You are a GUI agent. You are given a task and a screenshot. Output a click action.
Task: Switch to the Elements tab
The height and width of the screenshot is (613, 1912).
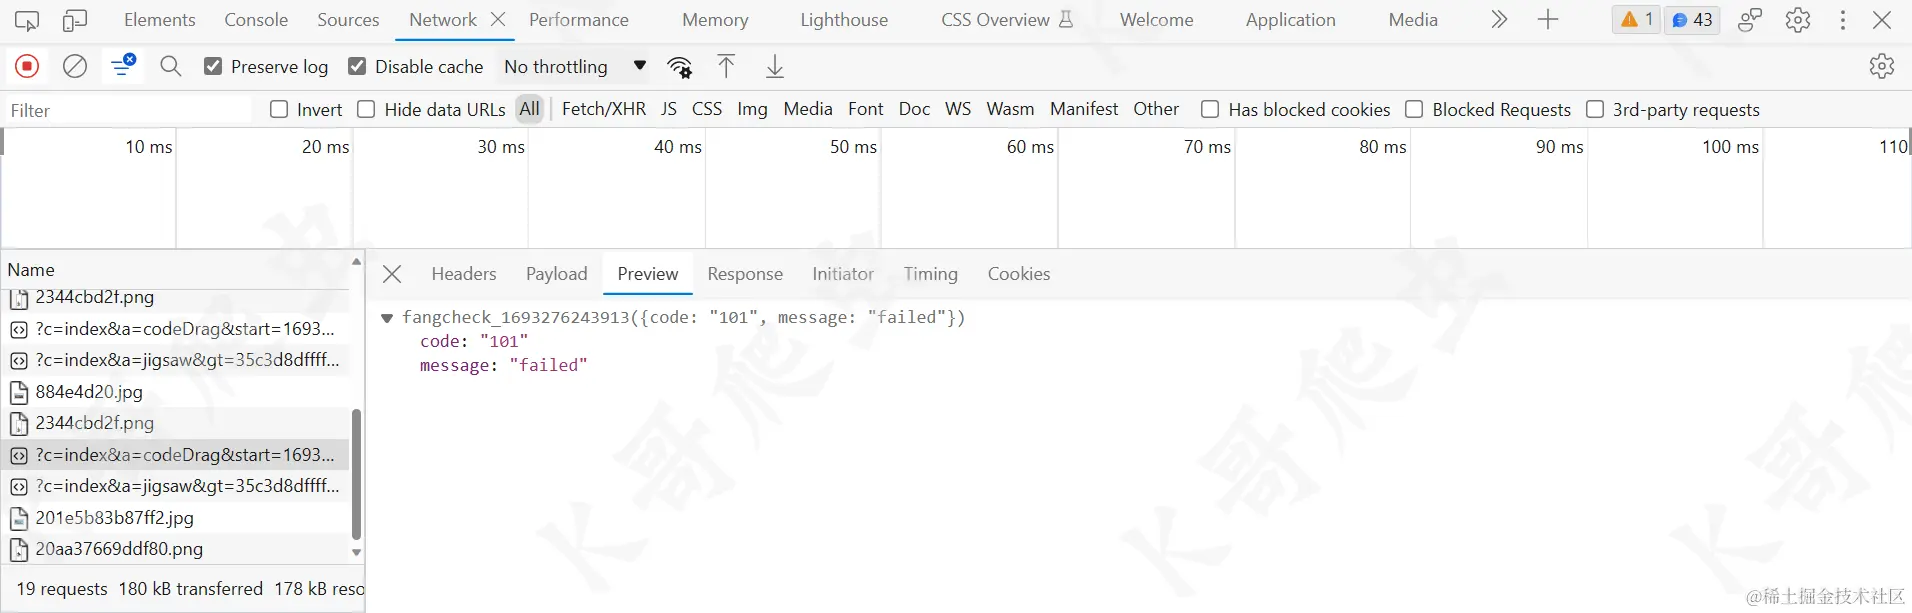[160, 20]
